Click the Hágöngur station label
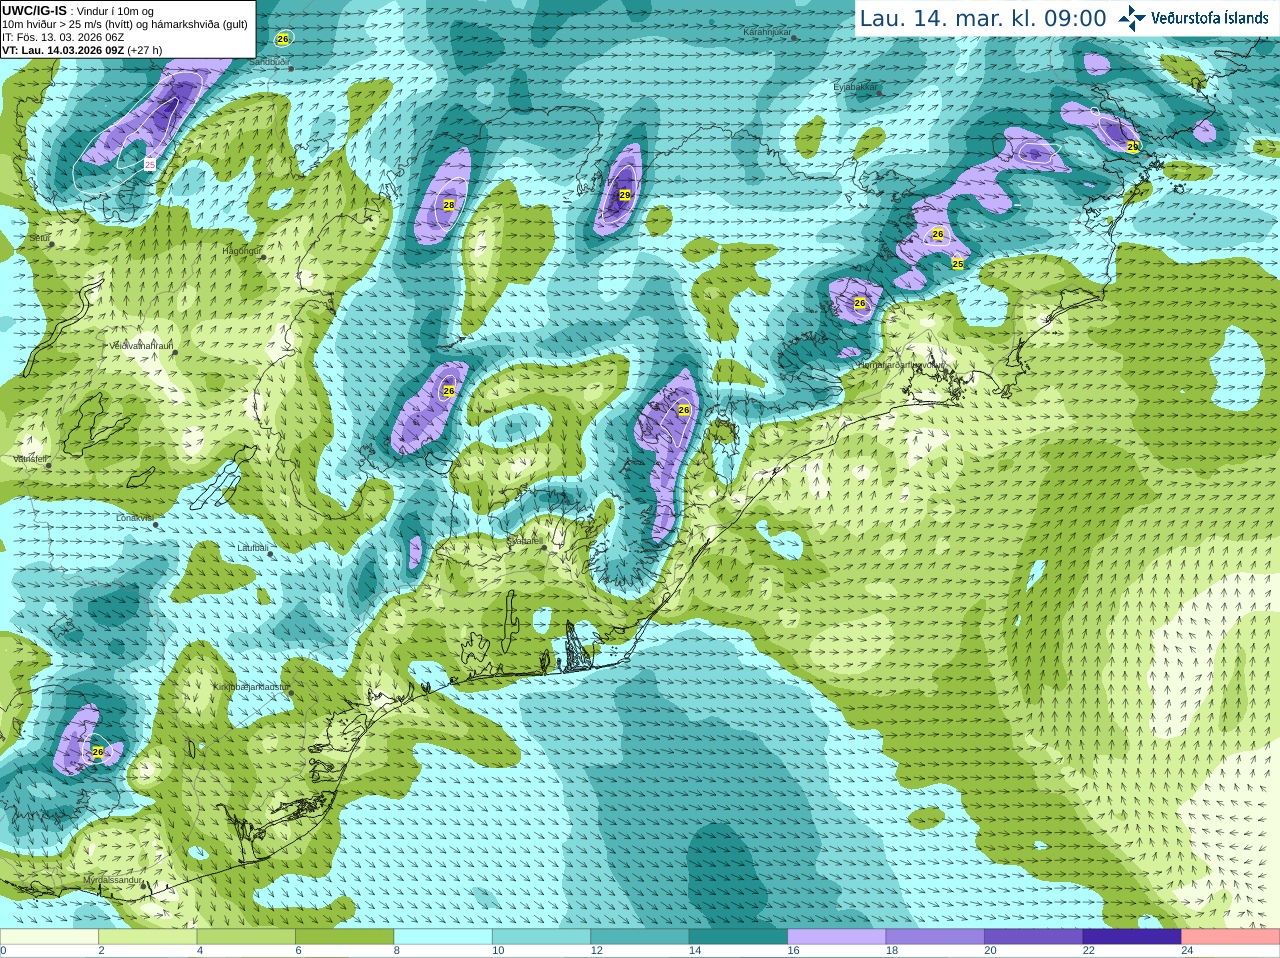The height and width of the screenshot is (958, 1280). coord(241,250)
